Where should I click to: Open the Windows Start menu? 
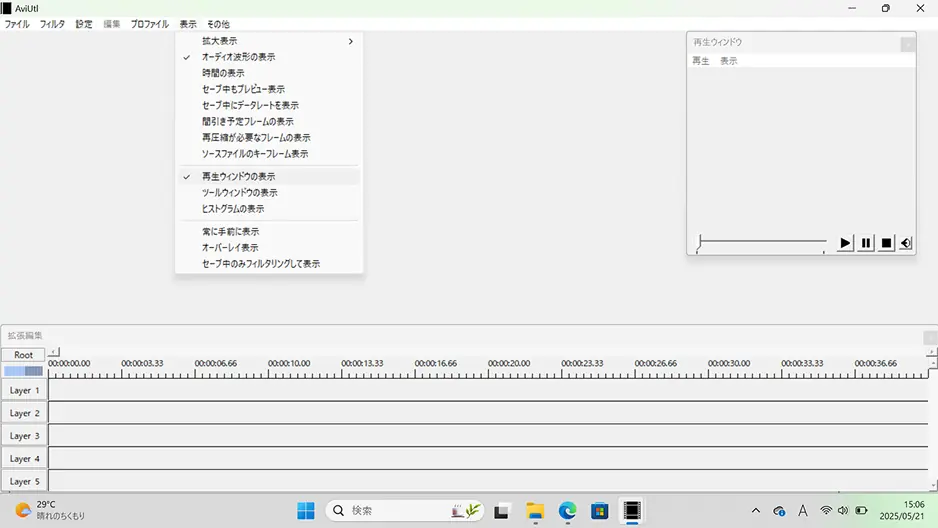306,511
